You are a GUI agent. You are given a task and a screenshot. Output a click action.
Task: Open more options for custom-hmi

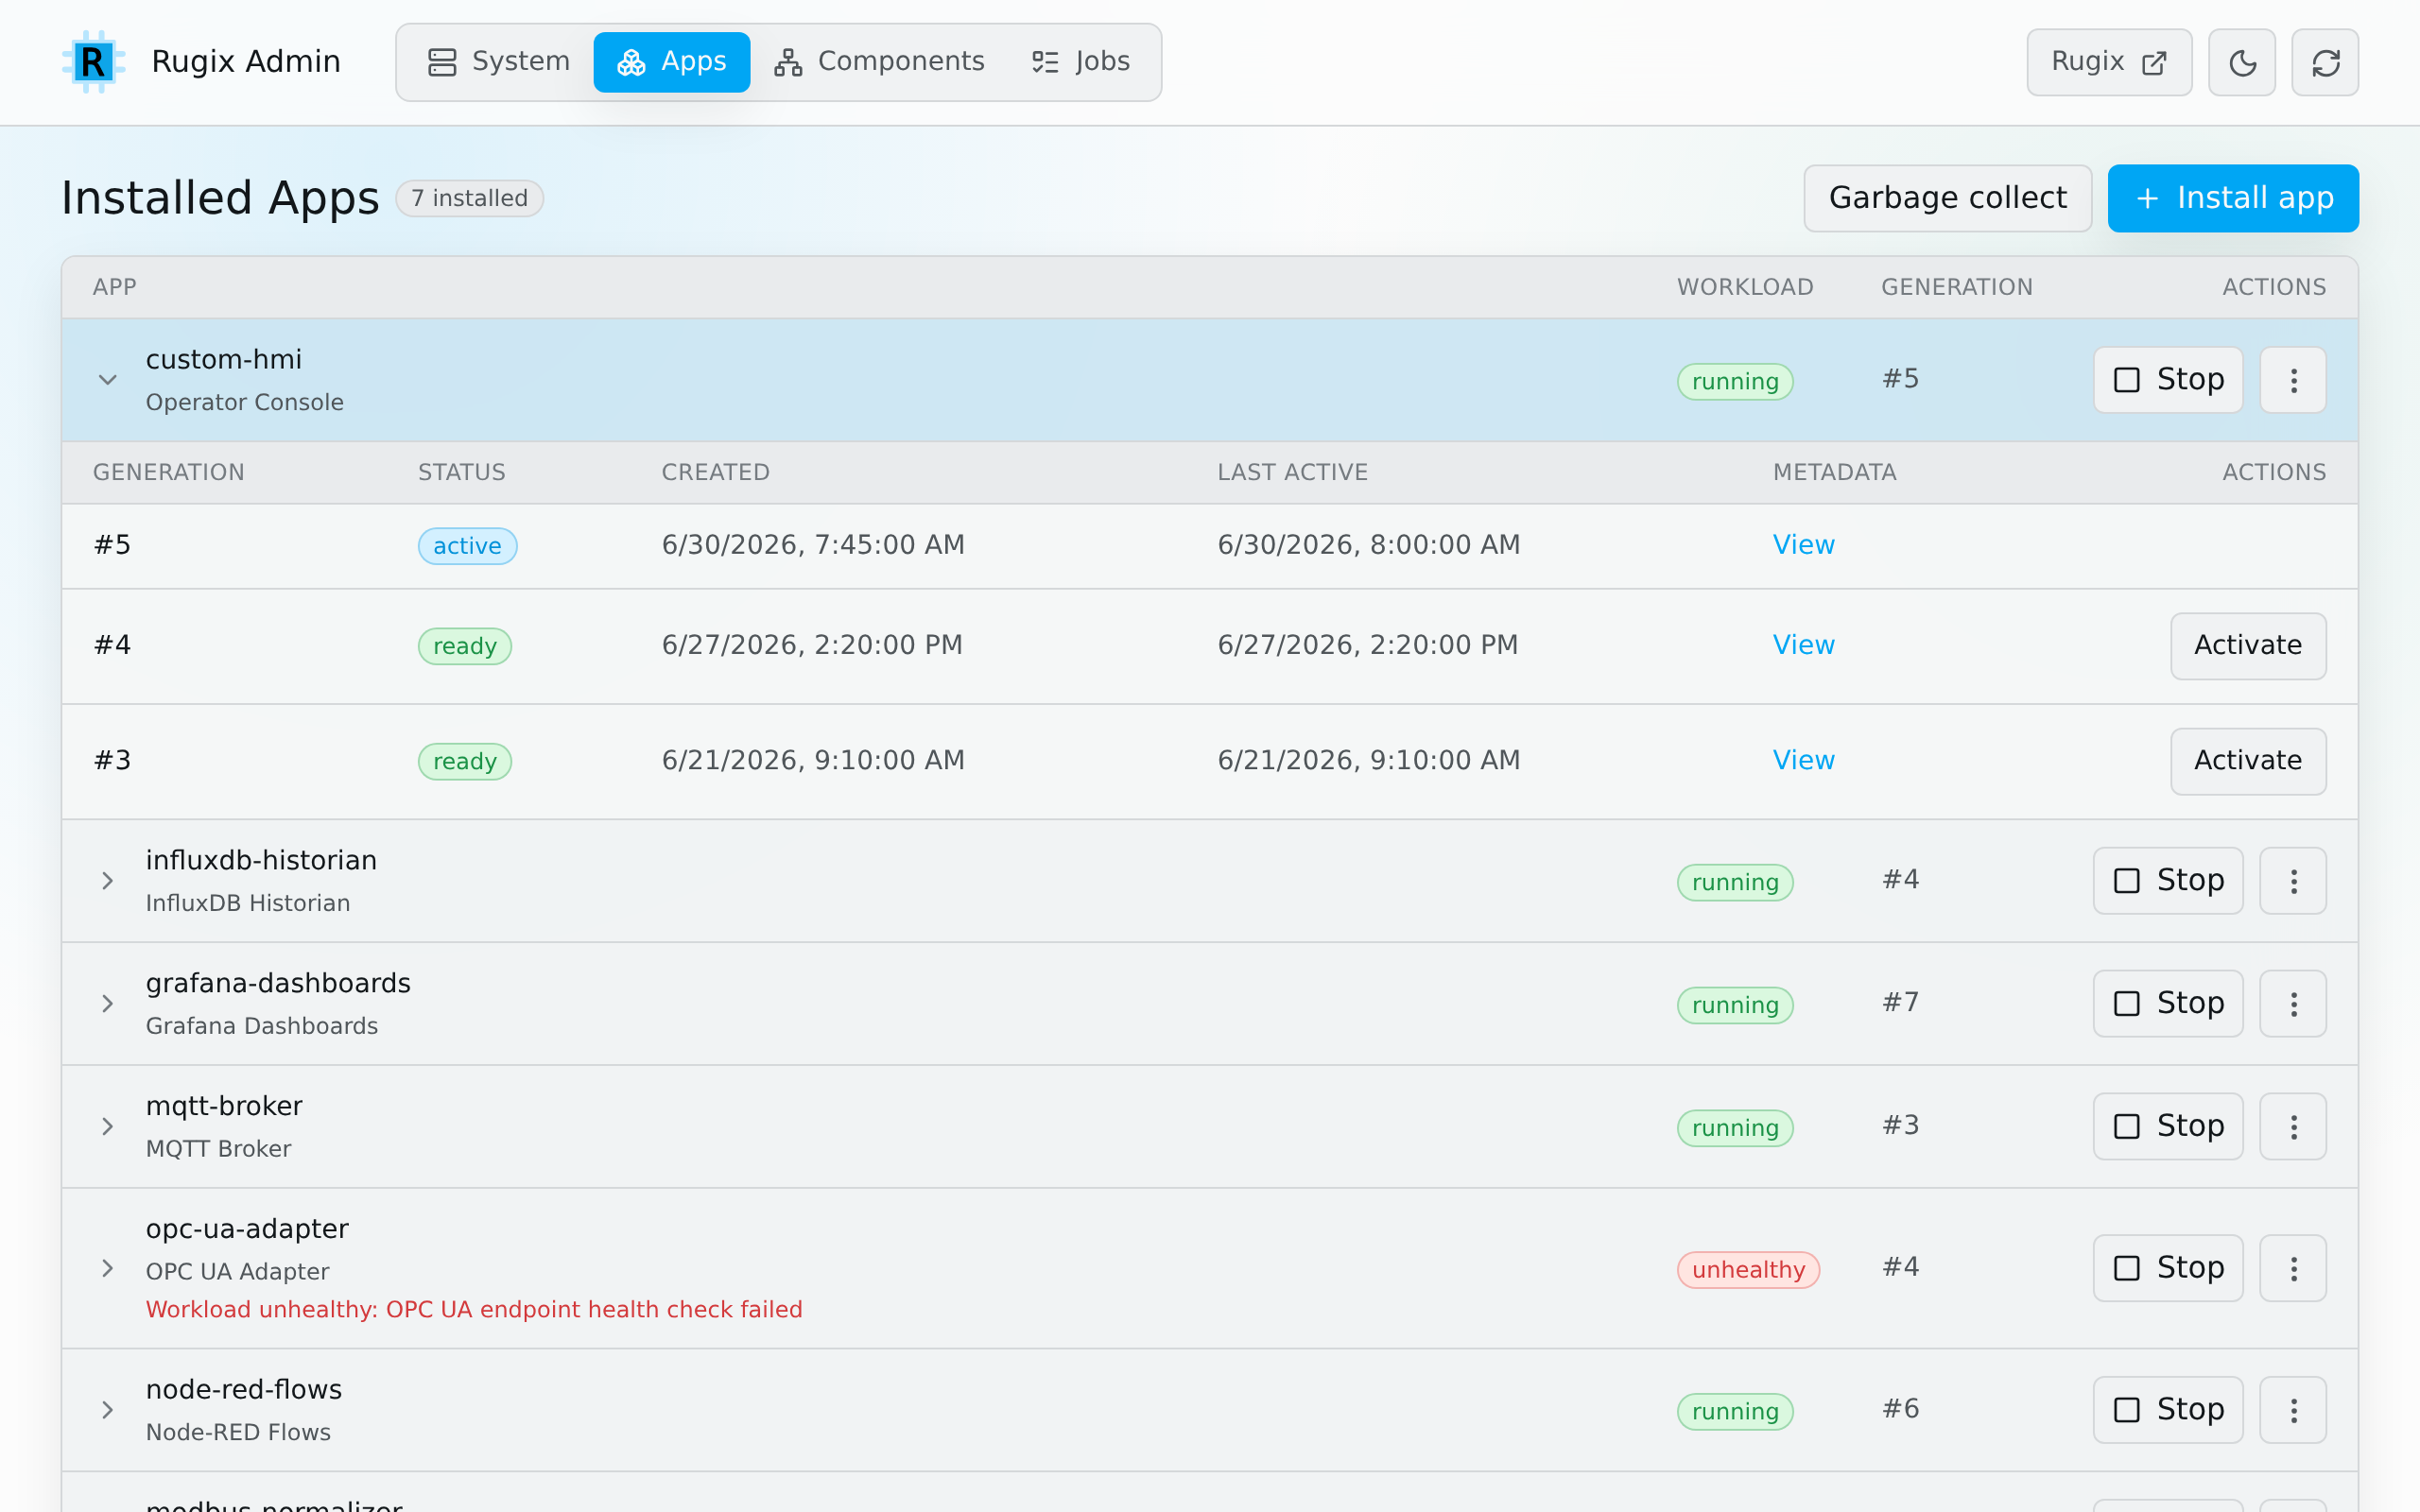(2293, 380)
